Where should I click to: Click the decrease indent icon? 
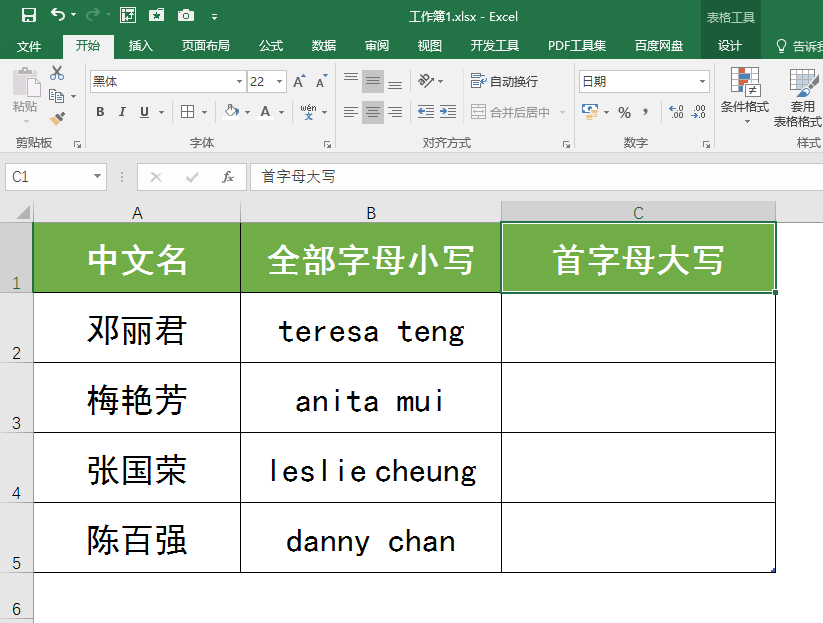click(x=426, y=111)
